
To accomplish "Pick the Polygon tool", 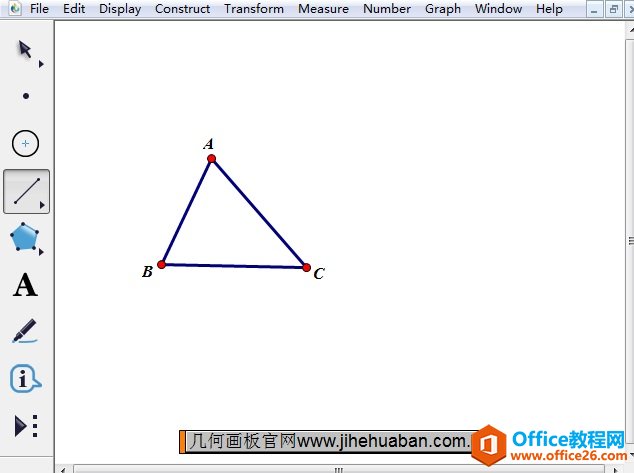I will (x=24, y=237).
